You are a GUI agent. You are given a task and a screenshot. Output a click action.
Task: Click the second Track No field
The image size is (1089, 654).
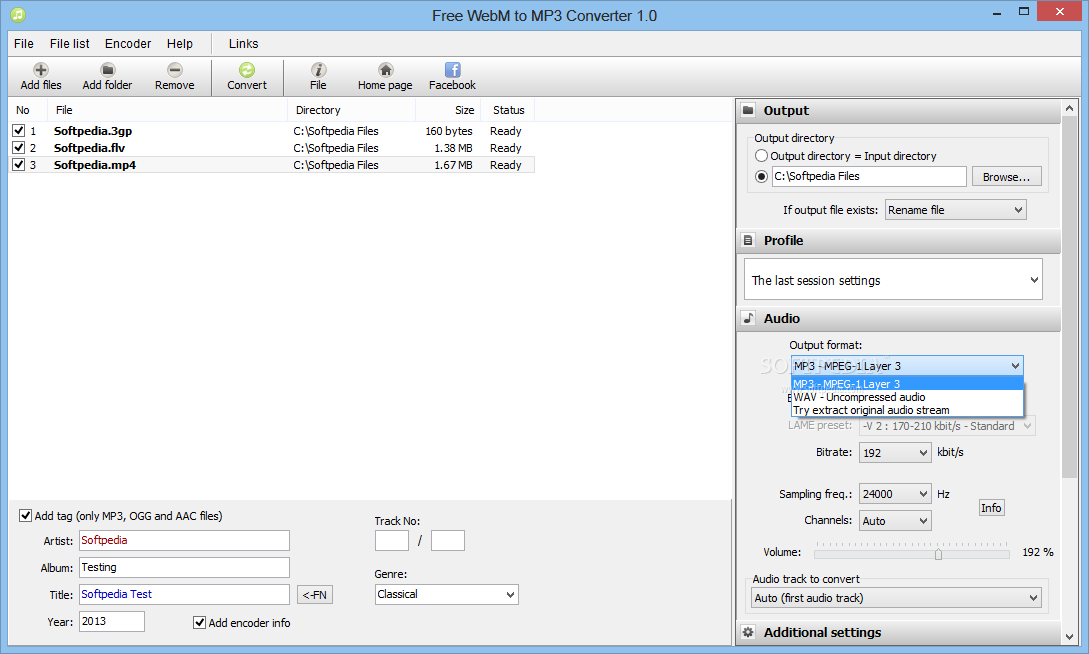pos(448,540)
